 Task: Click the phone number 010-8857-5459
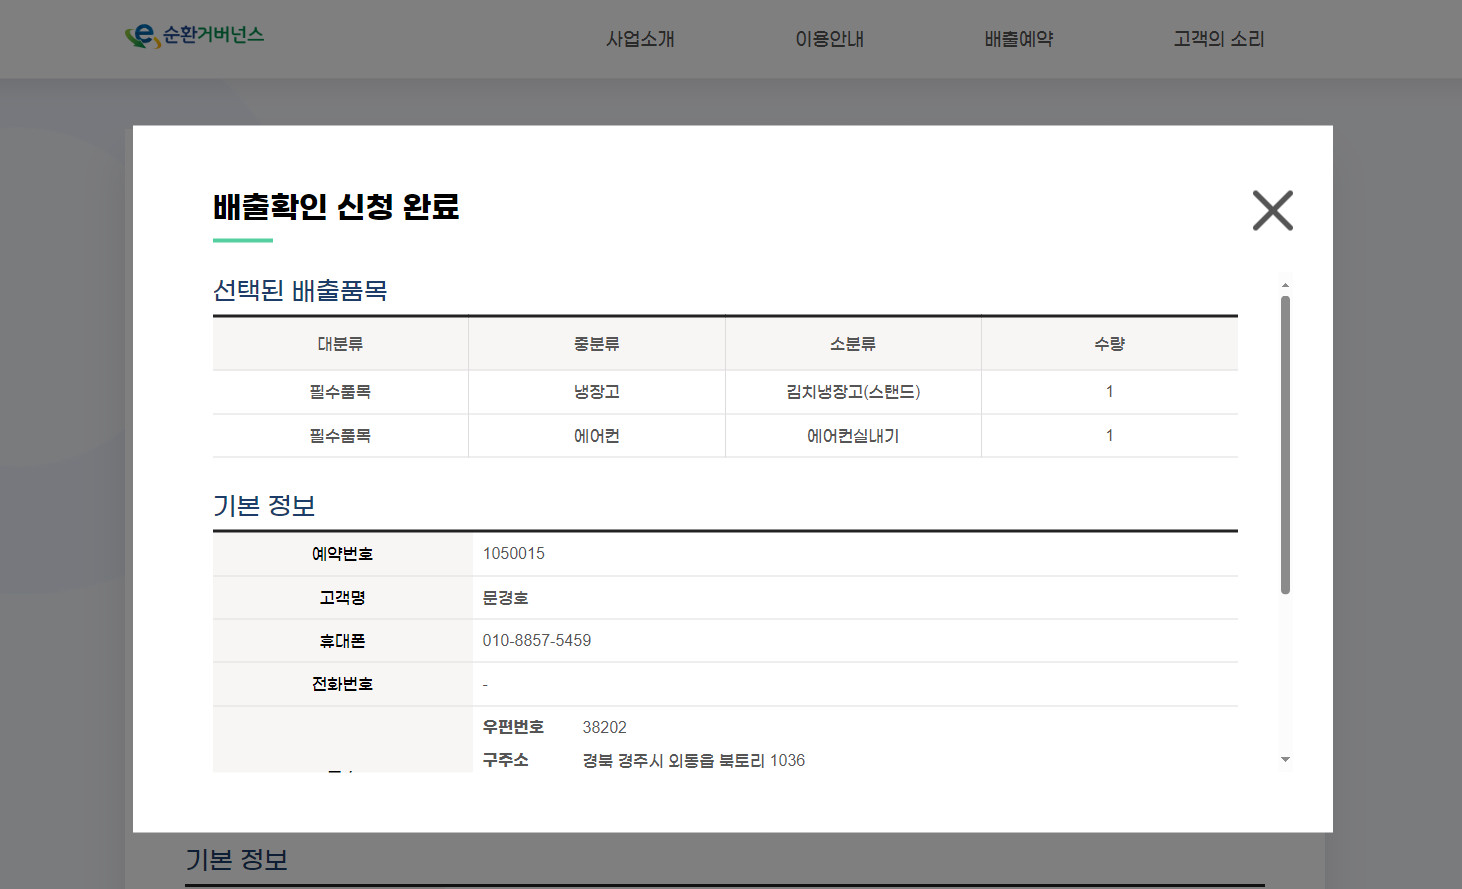tap(537, 641)
